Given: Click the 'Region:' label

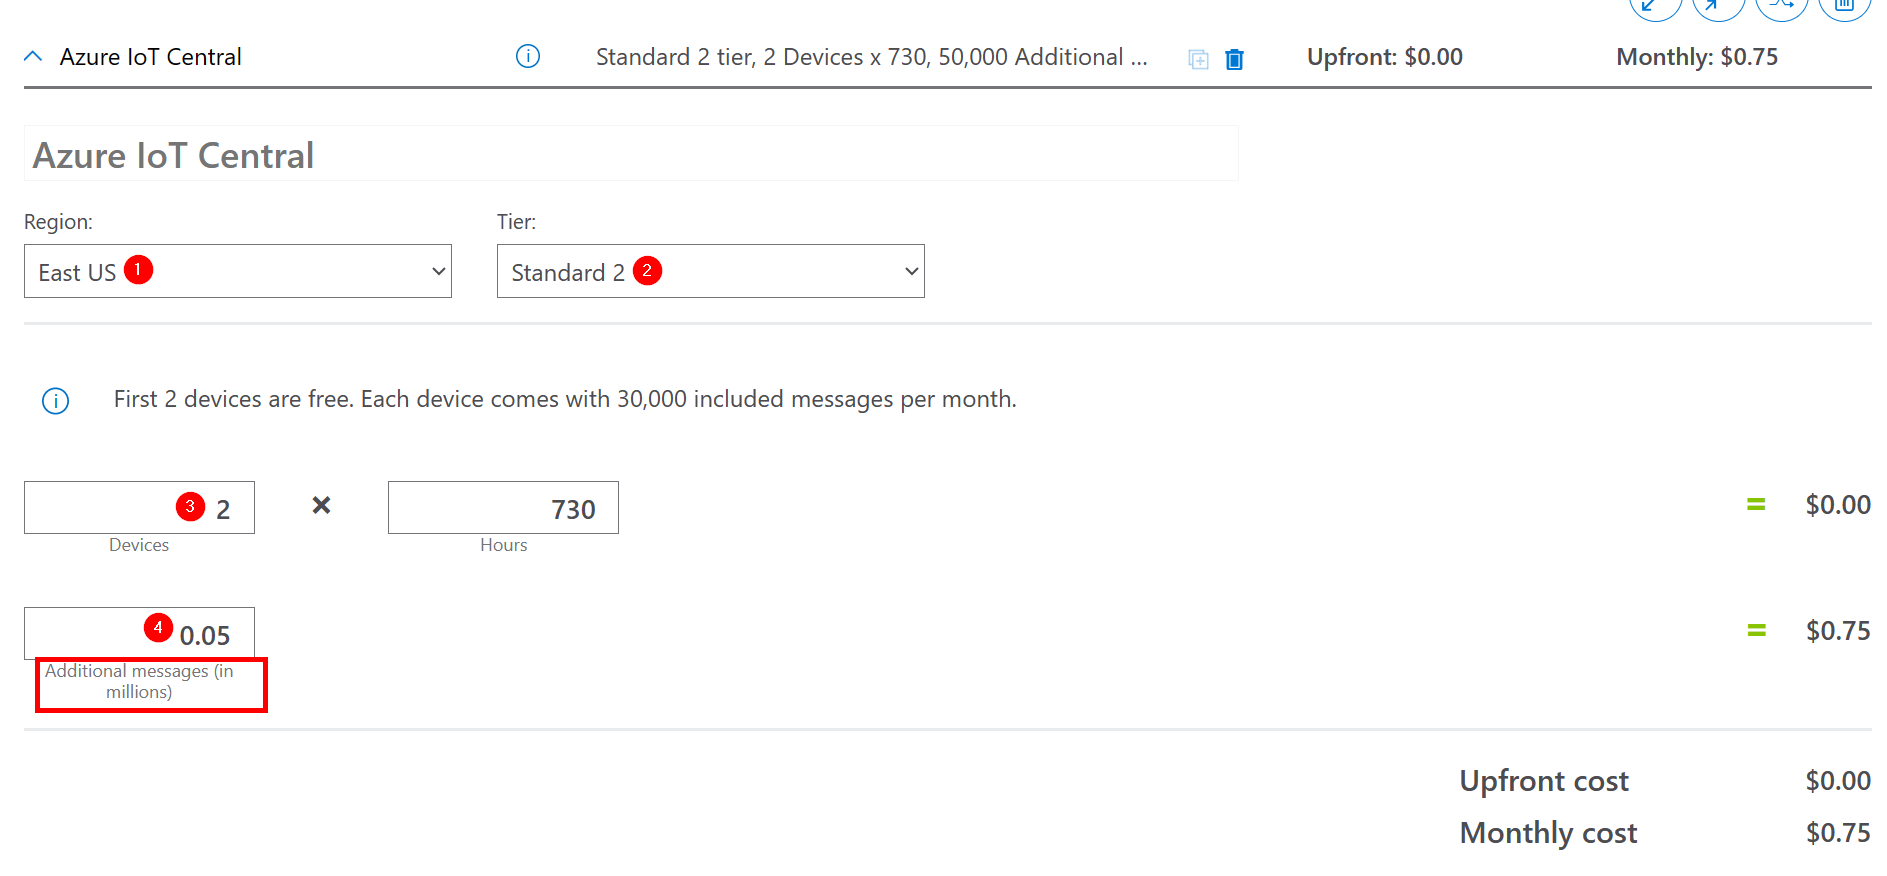Looking at the screenshot, I should coord(58,222).
